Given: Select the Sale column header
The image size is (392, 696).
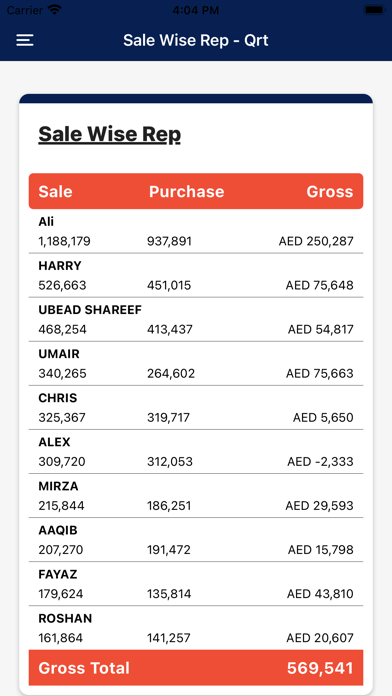Looking at the screenshot, I should pos(55,191).
